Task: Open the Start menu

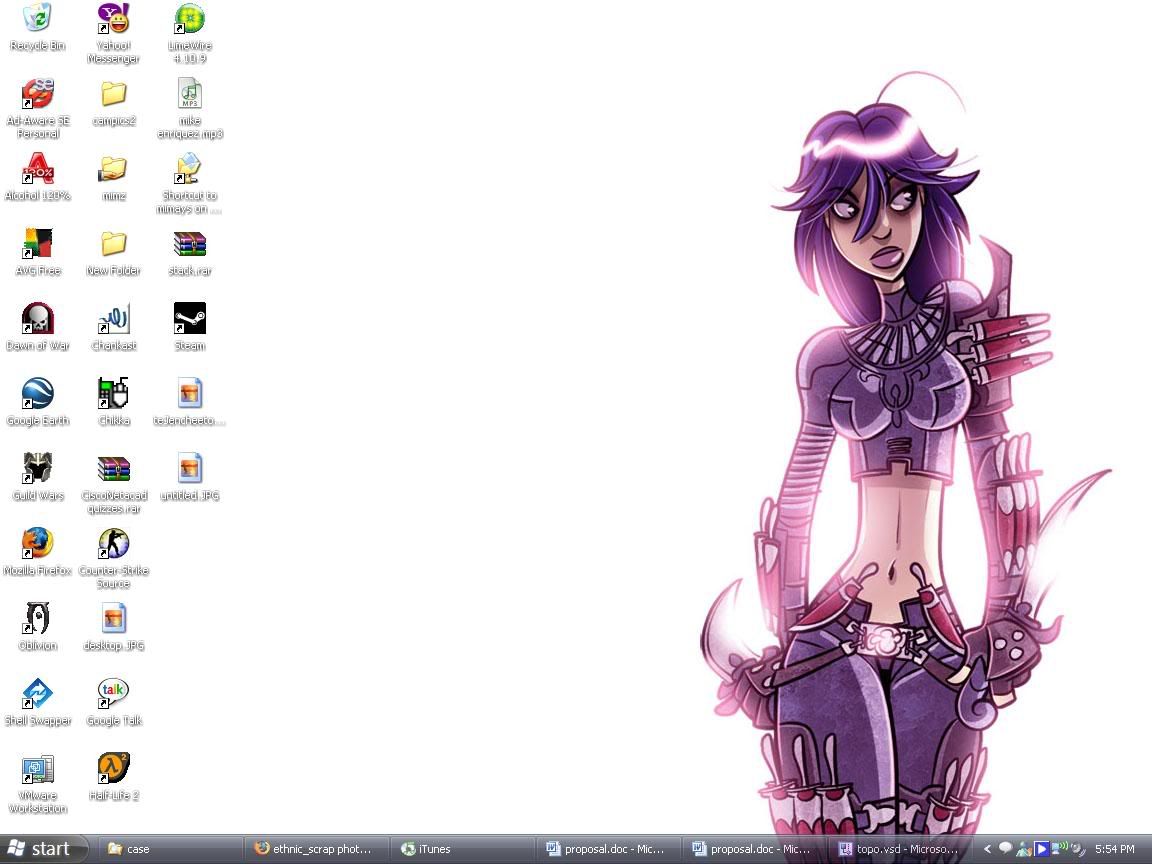Action: pyautogui.click(x=43, y=849)
